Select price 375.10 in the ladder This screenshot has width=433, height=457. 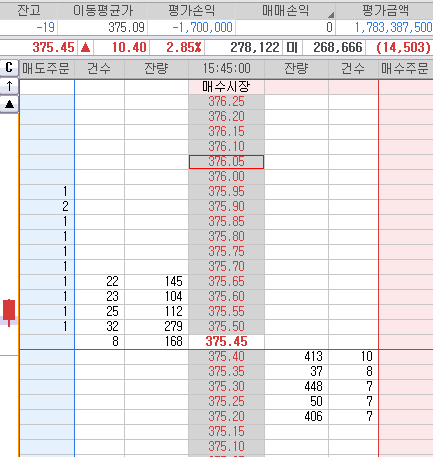tap(227, 447)
